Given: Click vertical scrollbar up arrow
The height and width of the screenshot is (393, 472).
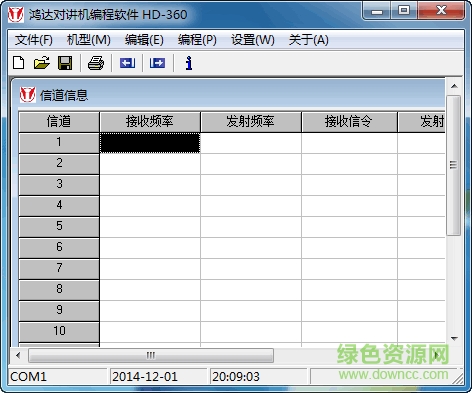Looking at the screenshot, I should tap(454, 86).
